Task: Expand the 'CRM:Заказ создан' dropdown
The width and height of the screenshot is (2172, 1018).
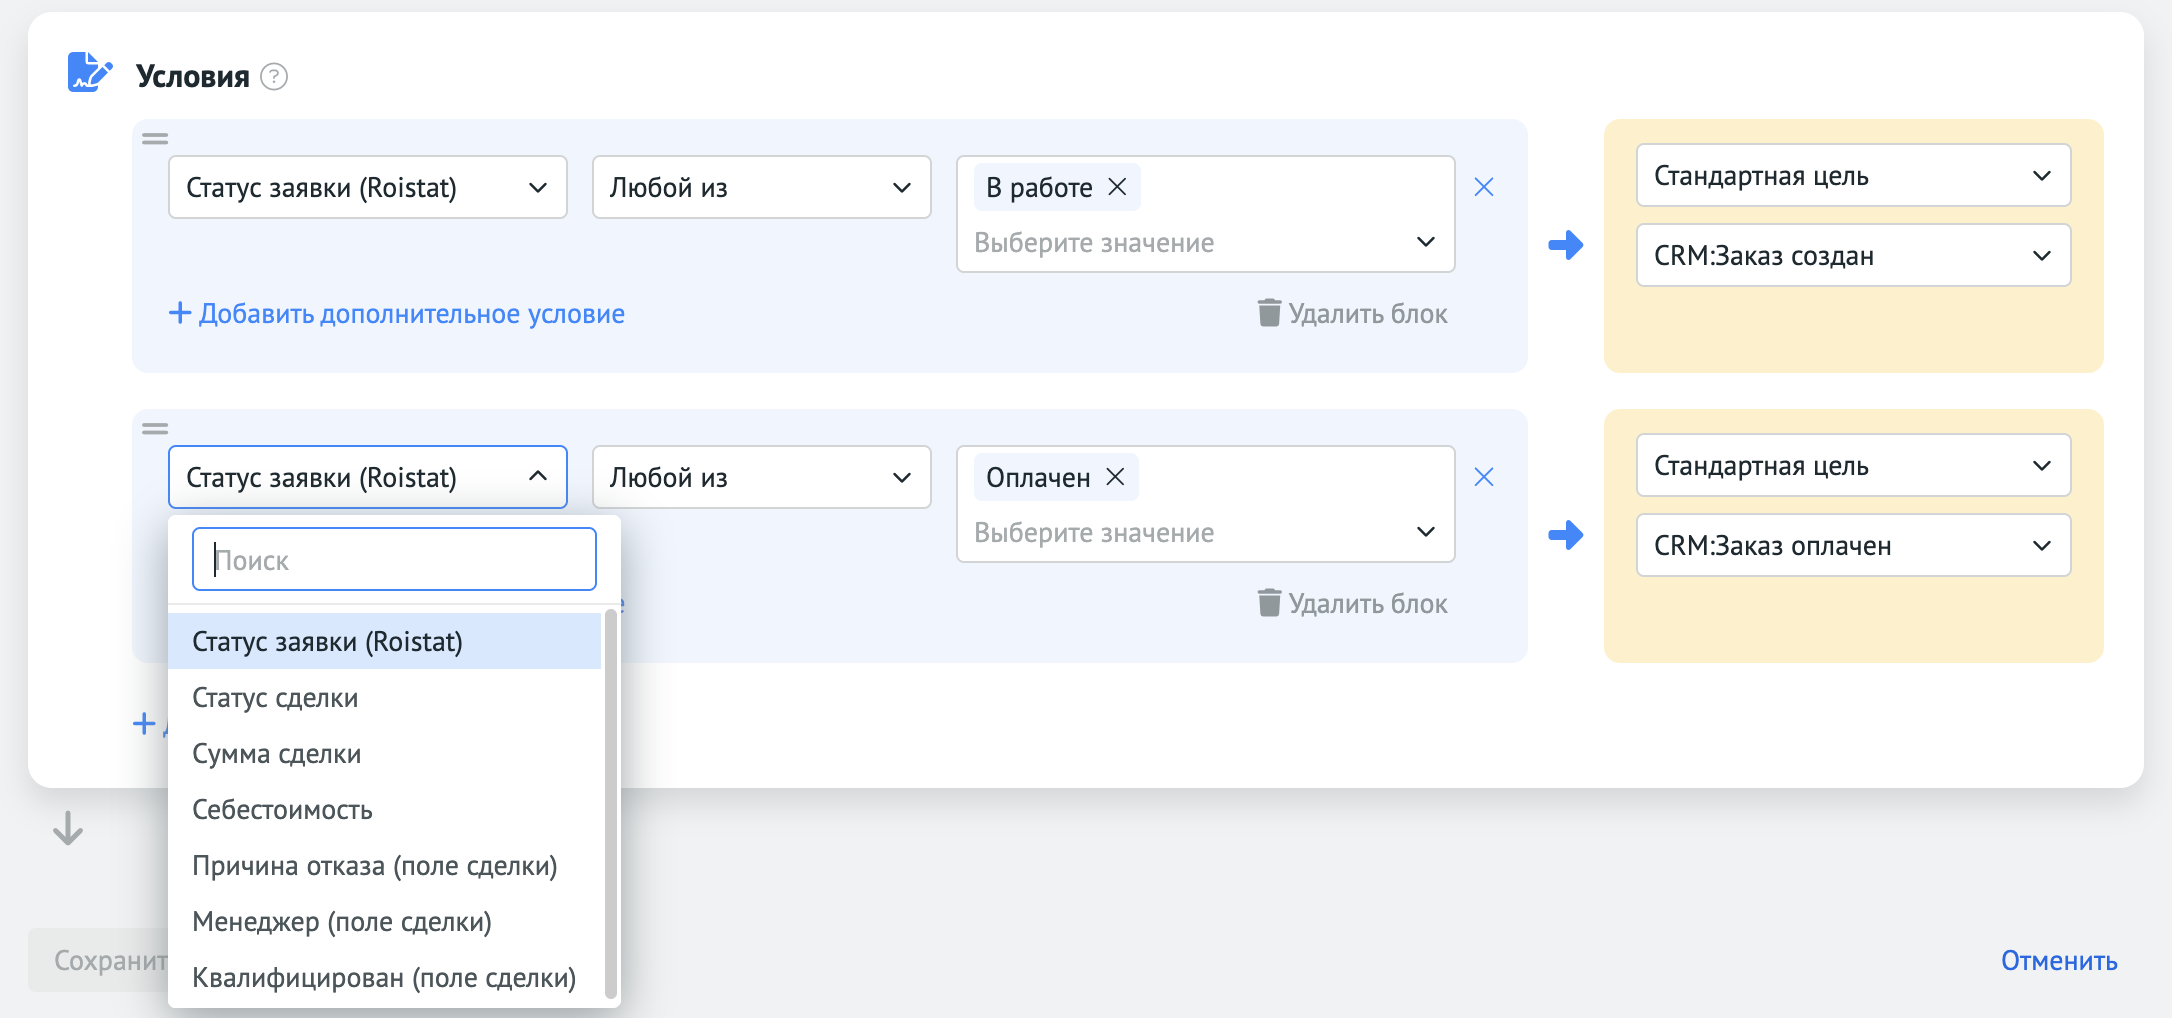Action: (1853, 255)
